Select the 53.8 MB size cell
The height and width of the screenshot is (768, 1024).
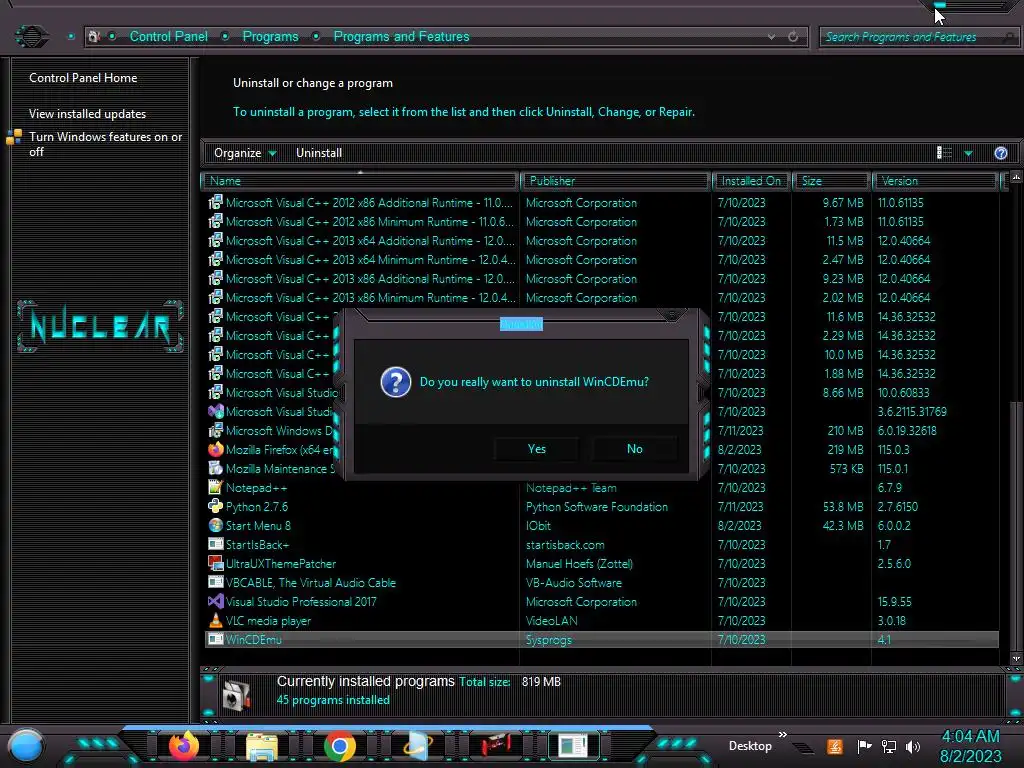click(842, 506)
